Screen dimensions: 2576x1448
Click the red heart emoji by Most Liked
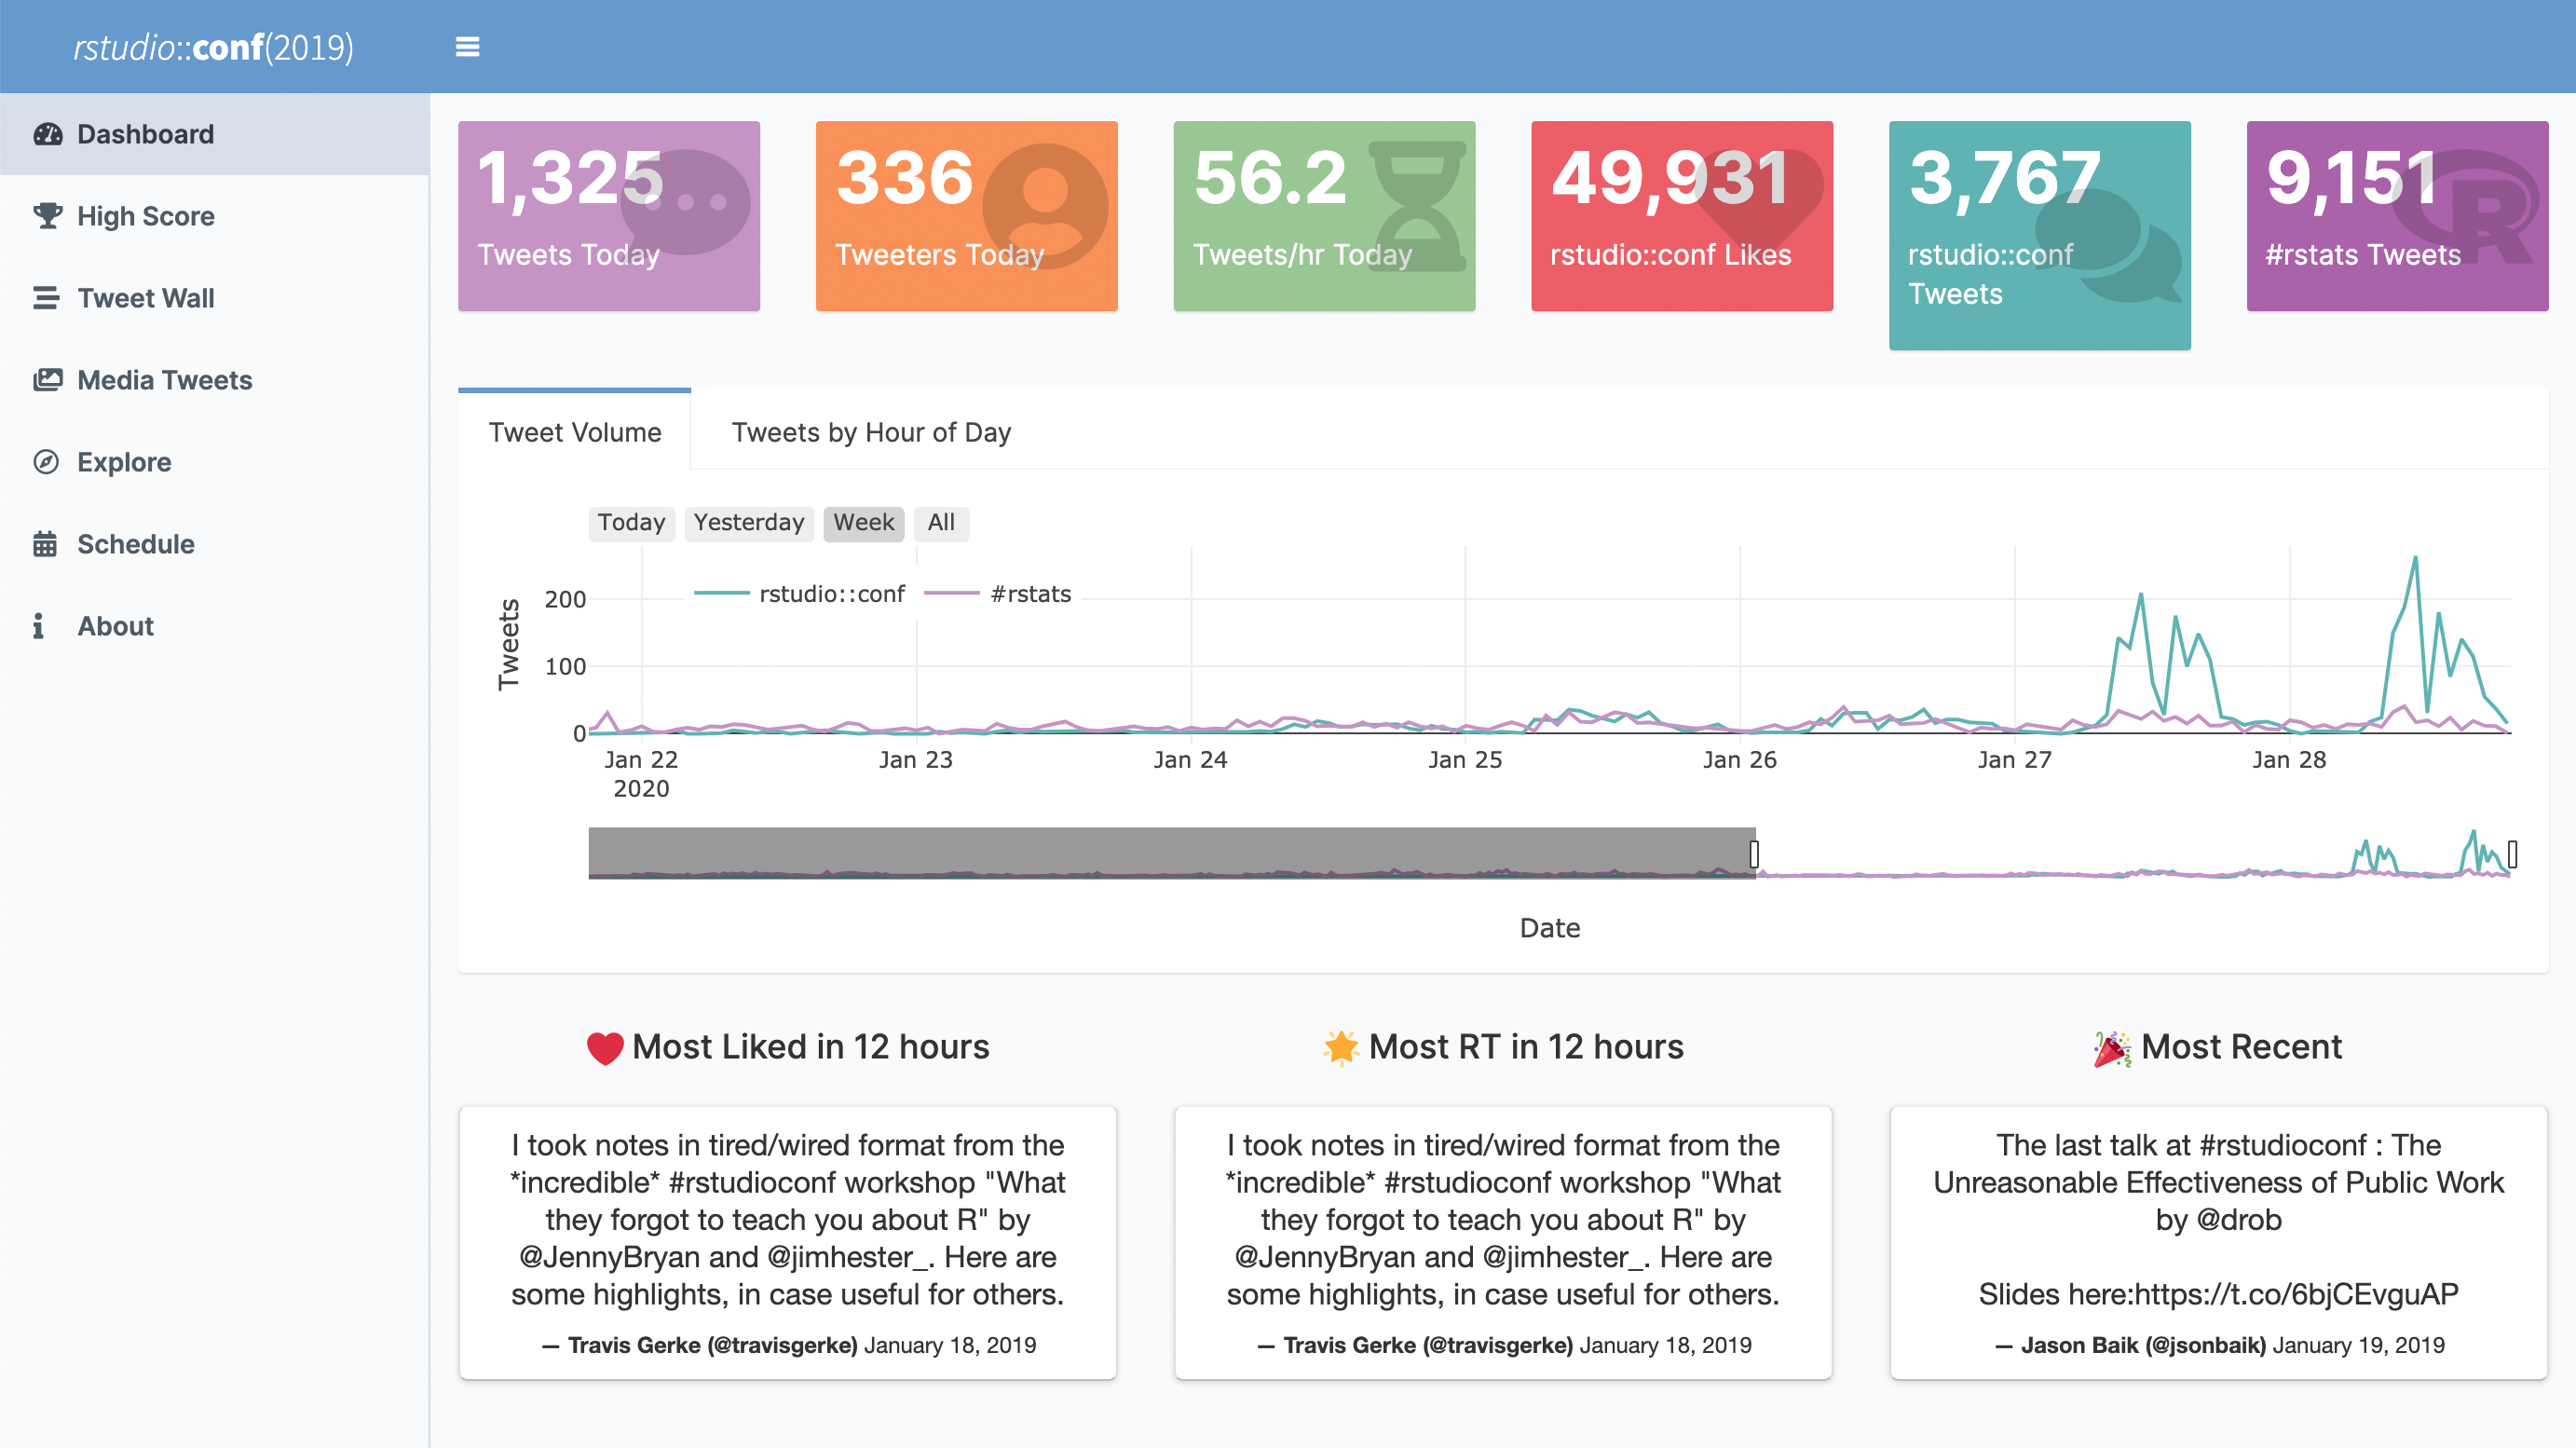pyautogui.click(x=605, y=1048)
